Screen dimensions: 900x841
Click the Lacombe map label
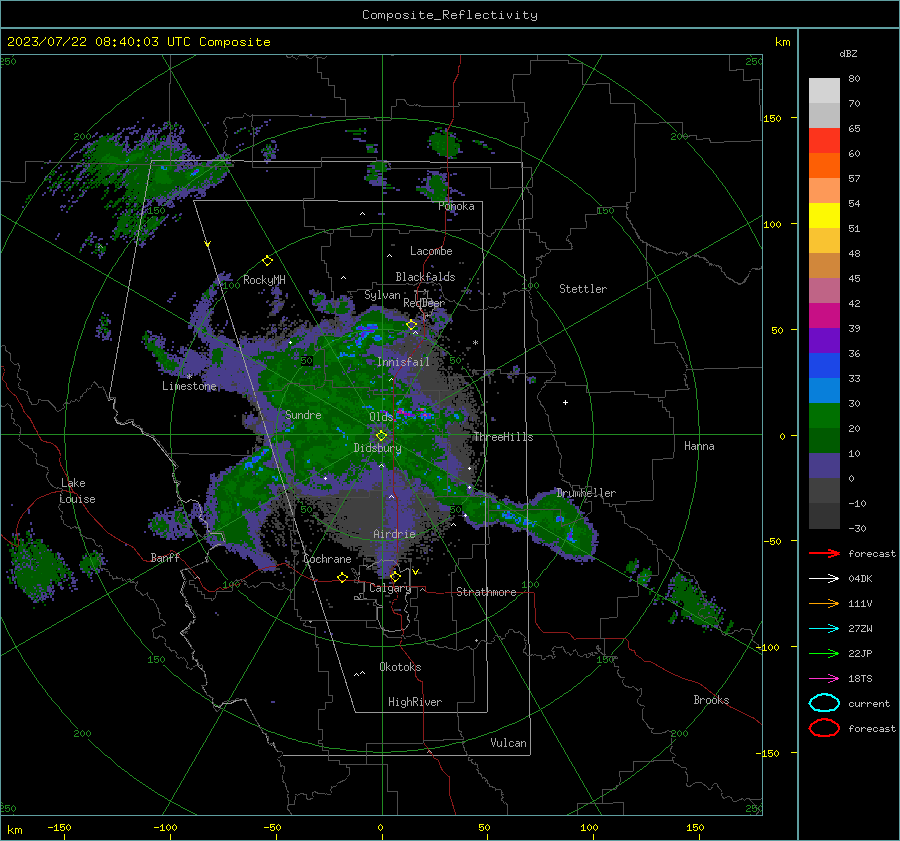(x=431, y=251)
